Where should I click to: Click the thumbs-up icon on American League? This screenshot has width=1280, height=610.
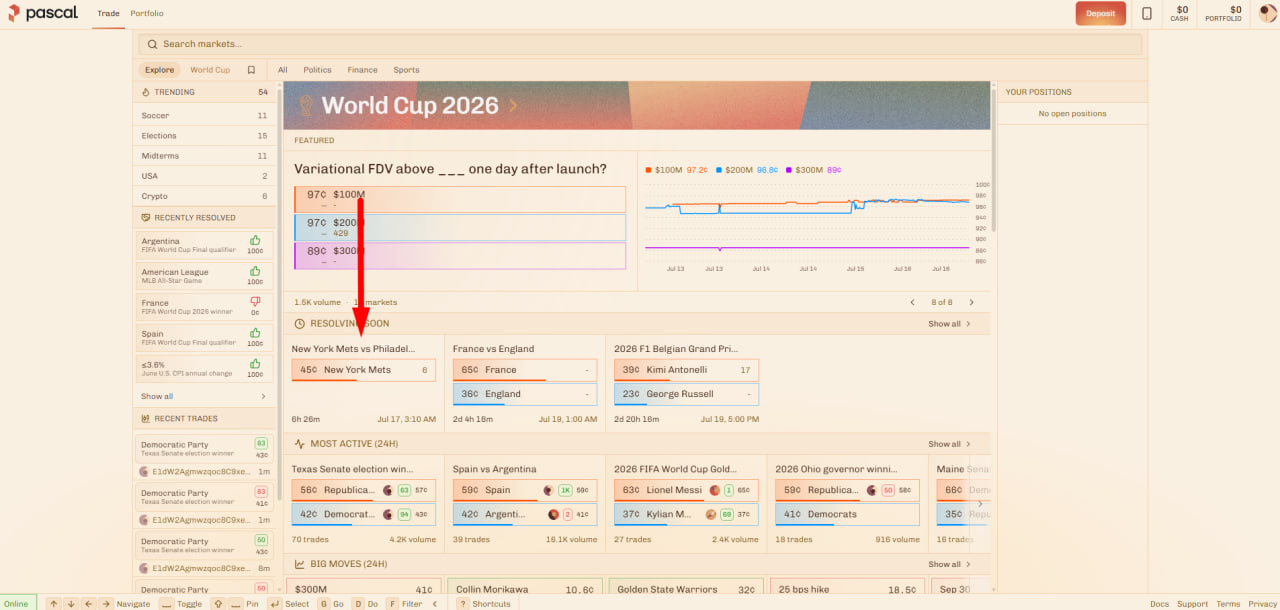point(255,272)
